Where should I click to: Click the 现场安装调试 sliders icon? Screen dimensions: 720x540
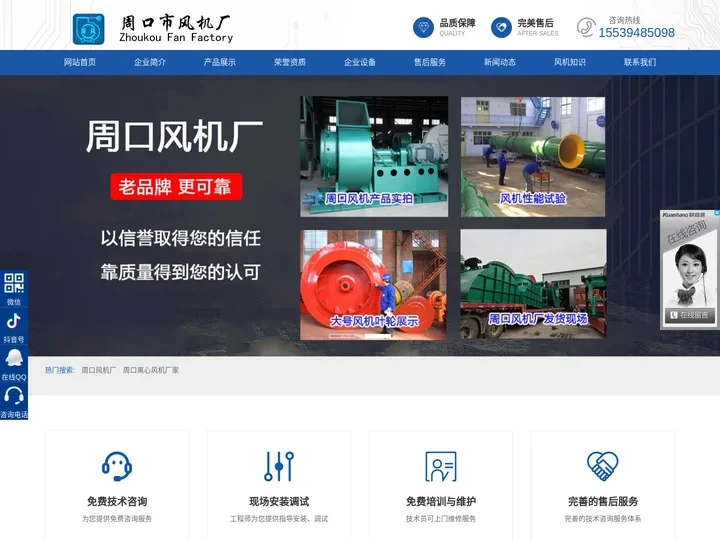click(279, 466)
